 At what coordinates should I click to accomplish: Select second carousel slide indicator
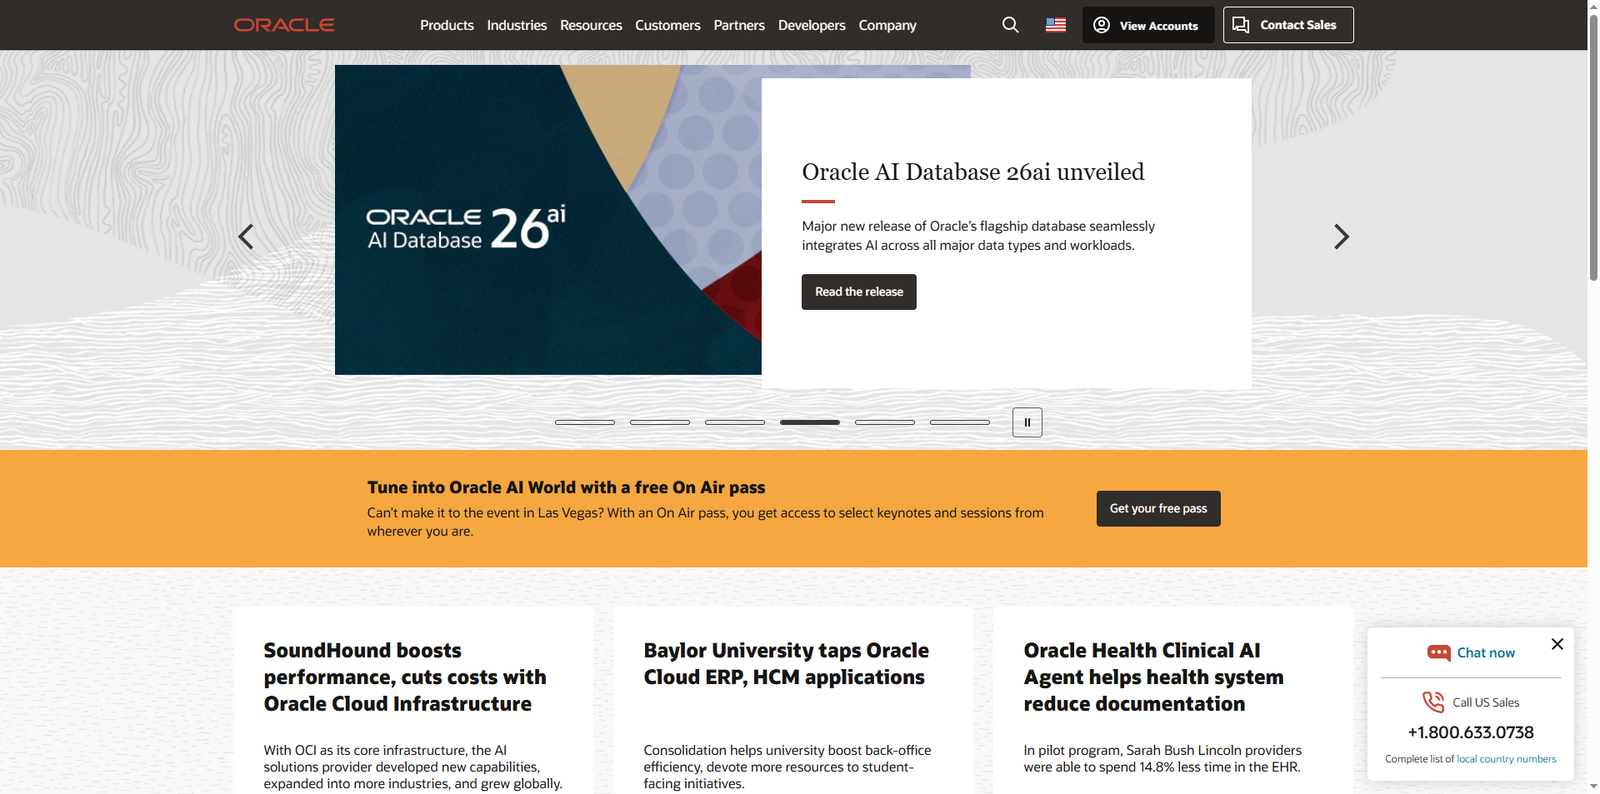coord(660,422)
